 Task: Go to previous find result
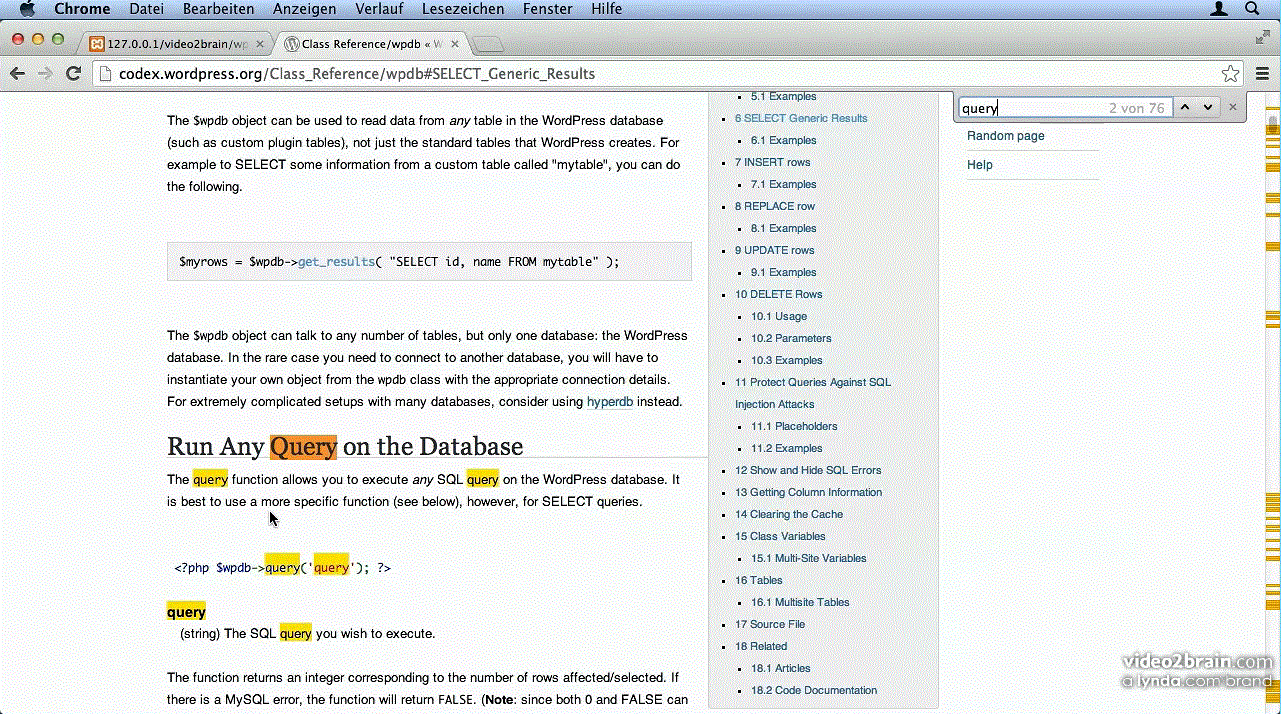(x=1185, y=107)
